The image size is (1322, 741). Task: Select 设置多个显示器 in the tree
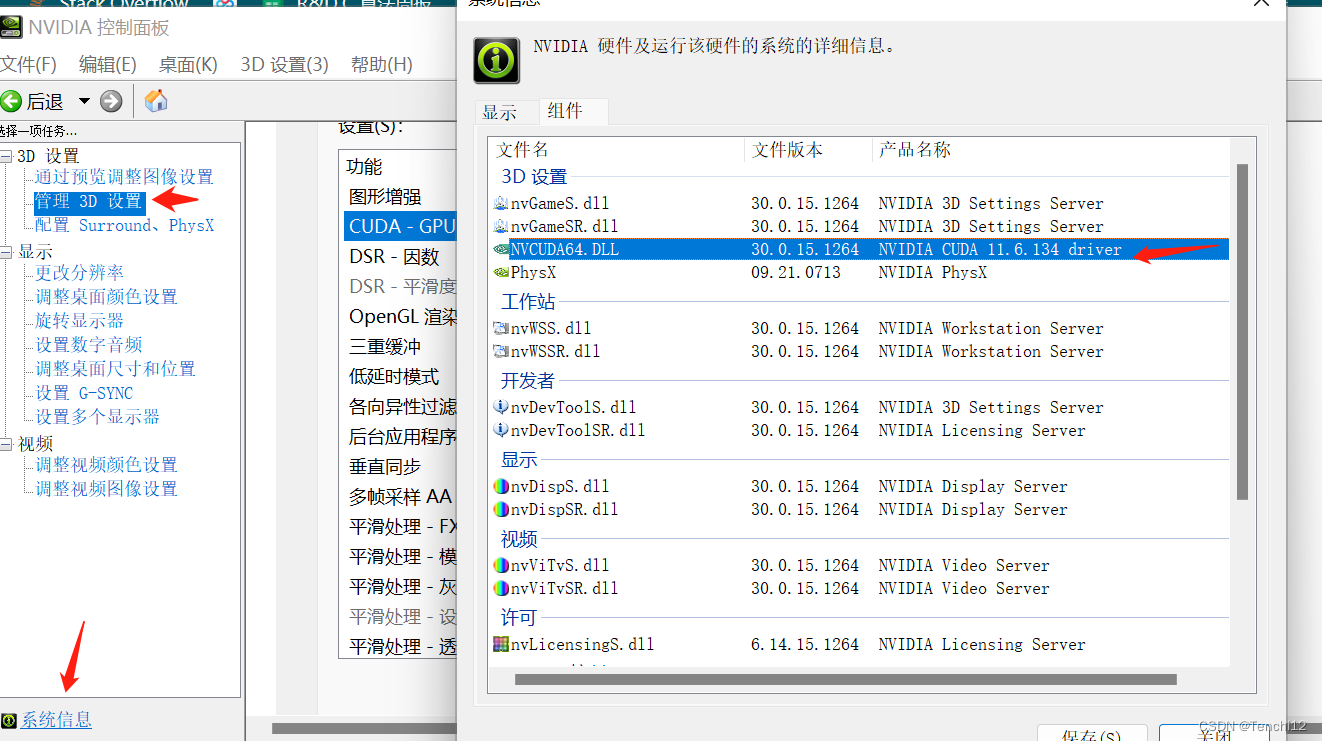98,417
